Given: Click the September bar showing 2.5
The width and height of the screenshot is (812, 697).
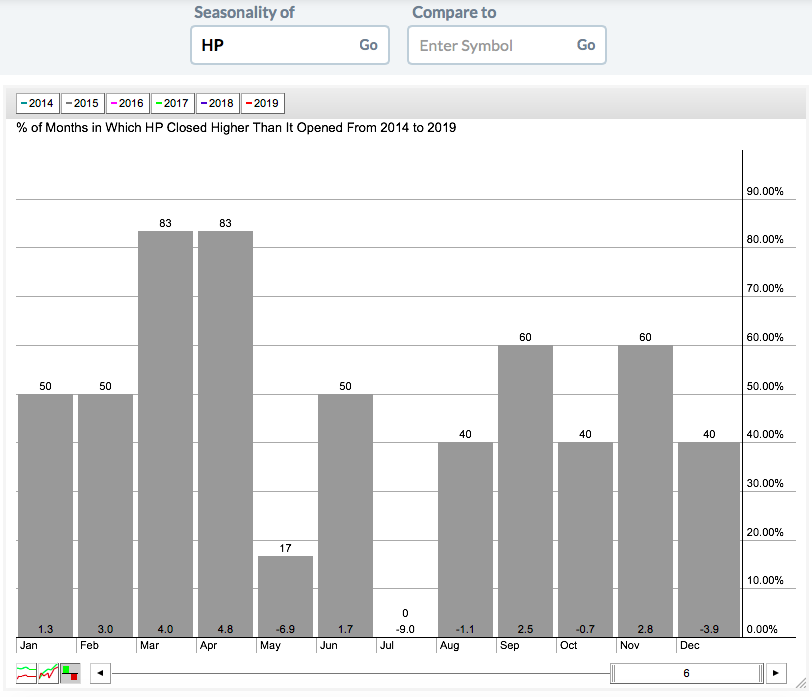Looking at the screenshot, I should click(525, 491).
